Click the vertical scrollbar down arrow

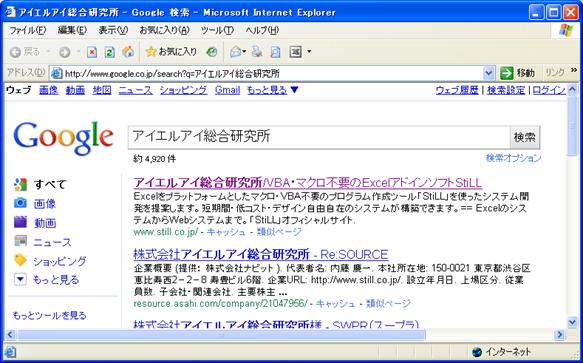[x=573, y=322]
